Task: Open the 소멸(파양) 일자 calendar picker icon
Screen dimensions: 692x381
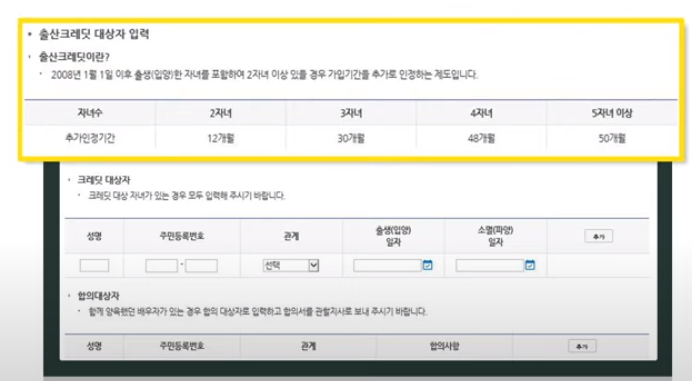Action: coord(530,265)
